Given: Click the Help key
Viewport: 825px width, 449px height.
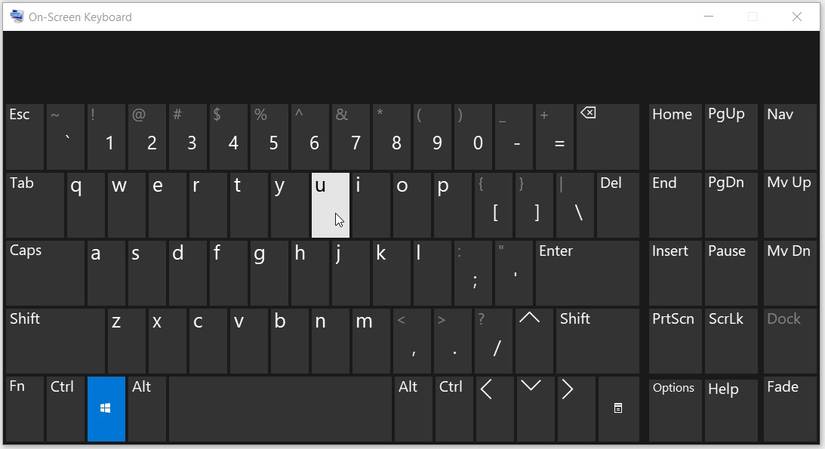Looking at the screenshot, I should pyautogui.click(x=731, y=408).
